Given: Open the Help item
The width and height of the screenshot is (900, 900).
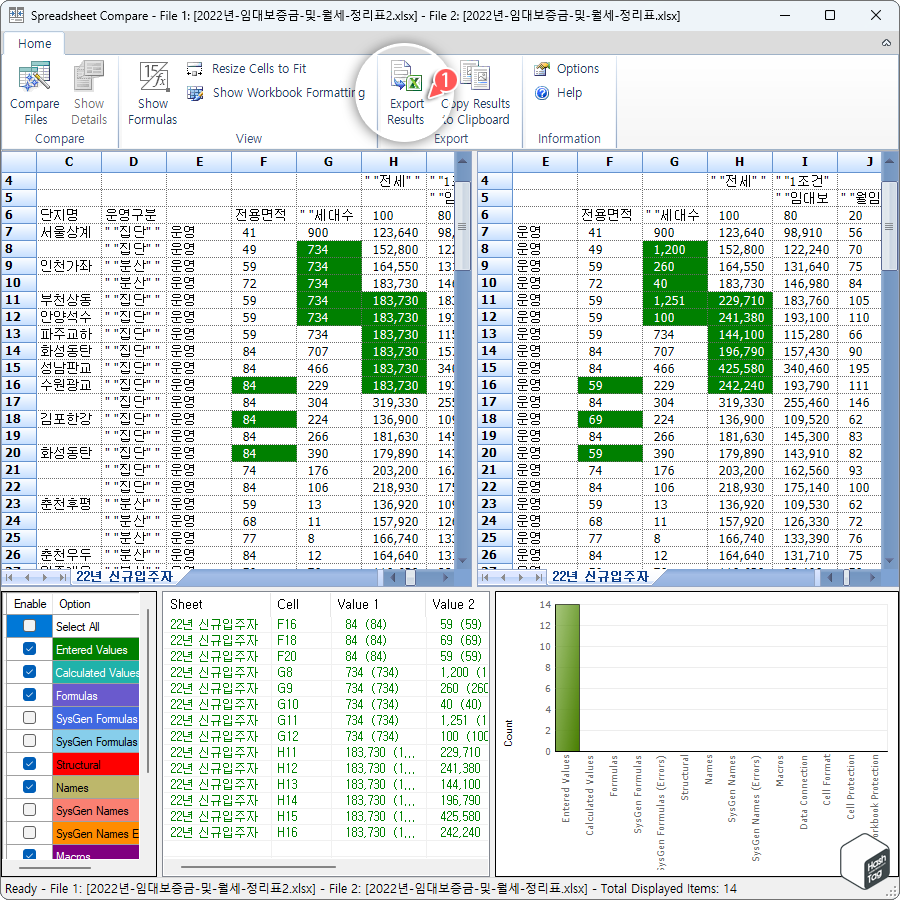Looking at the screenshot, I should click(x=558, y=93).
